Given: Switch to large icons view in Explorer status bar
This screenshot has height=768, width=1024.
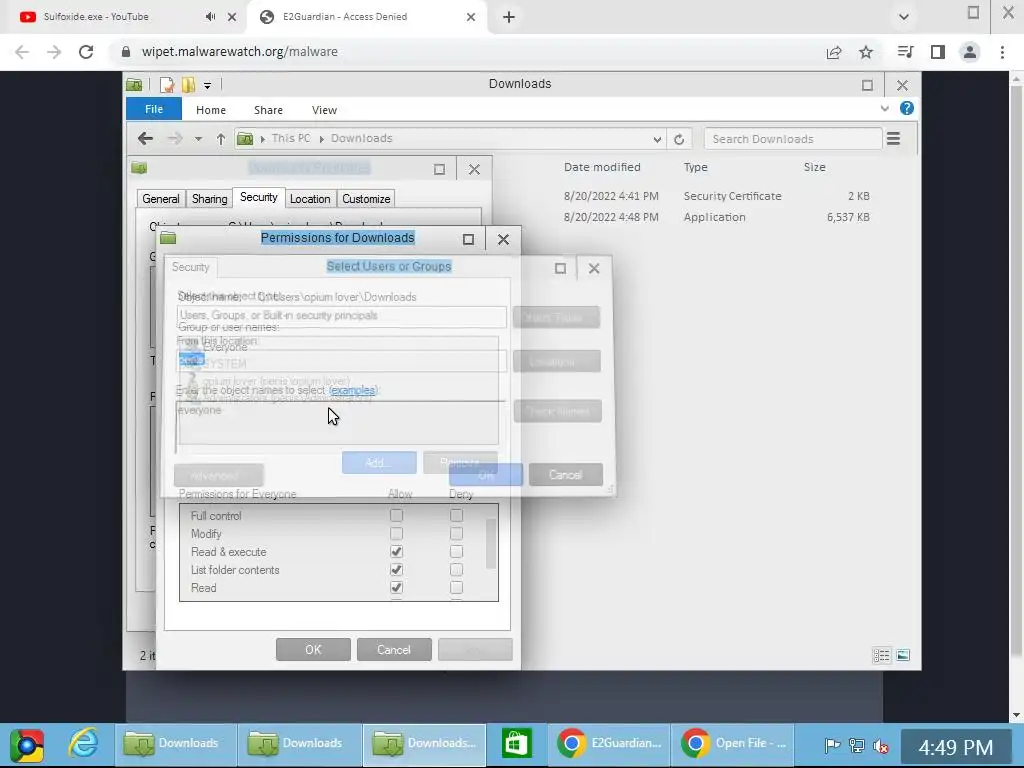Looking at the screenshot, I should pos(903,655).
